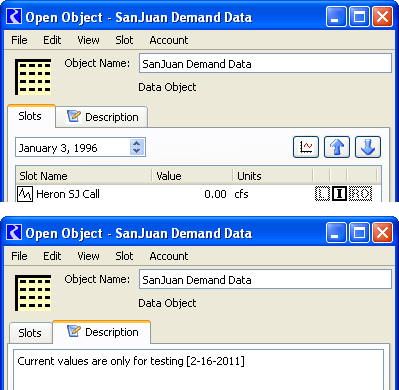
Task: Click Object Name field in lower window
Action: coord(265,279)
